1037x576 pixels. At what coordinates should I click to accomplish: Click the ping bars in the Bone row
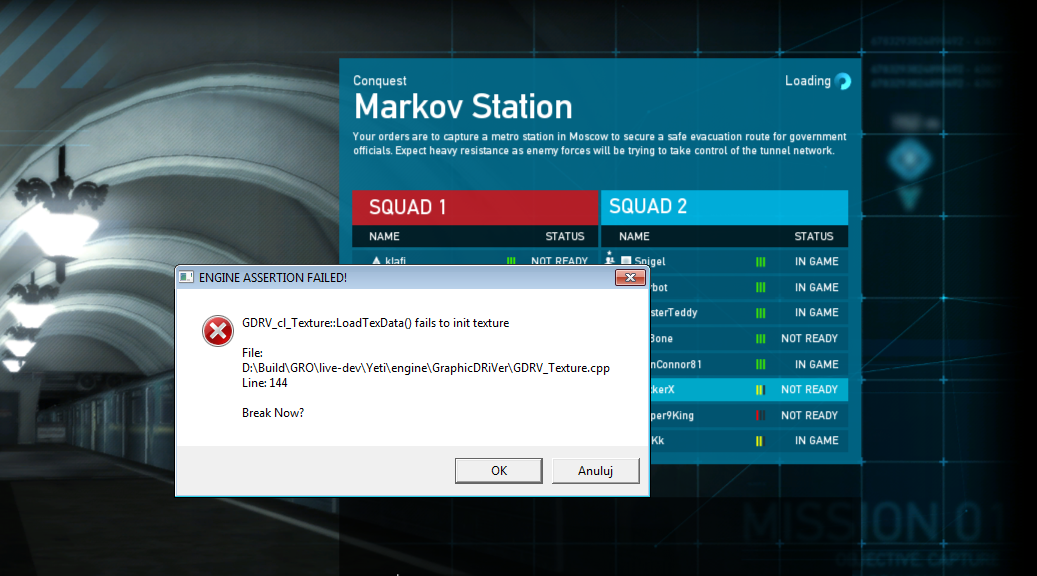click(761, 339)
